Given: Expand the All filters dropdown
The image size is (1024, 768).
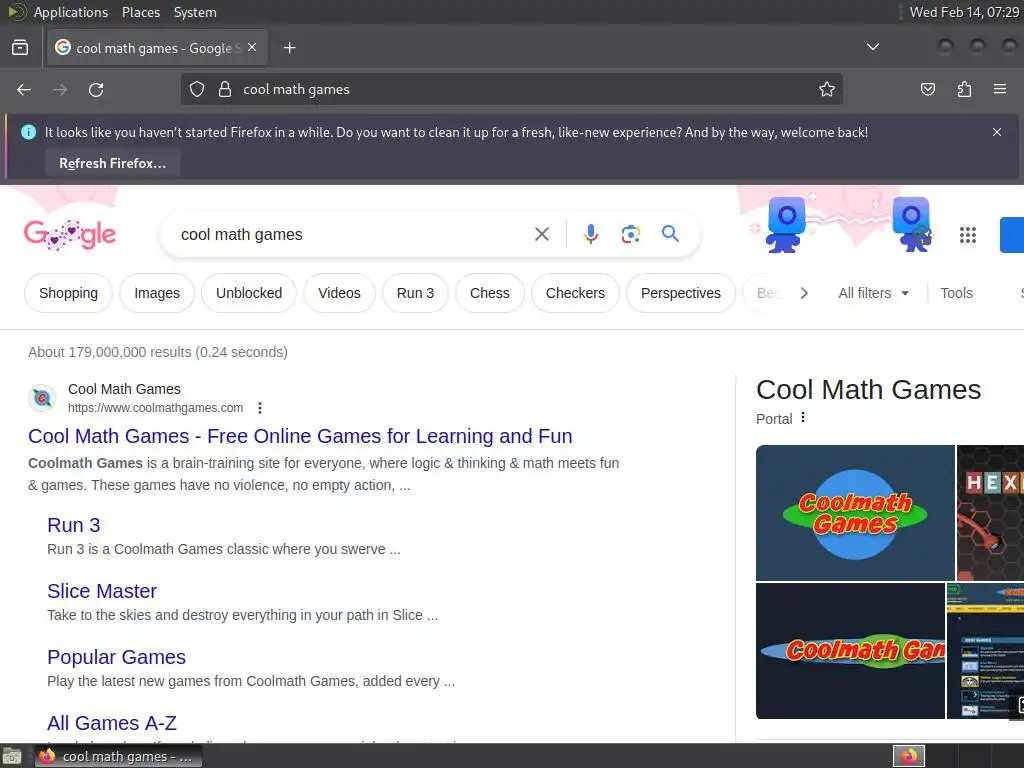Looking at the screenshot, I should pyautogui.click(x=873, y=293).
